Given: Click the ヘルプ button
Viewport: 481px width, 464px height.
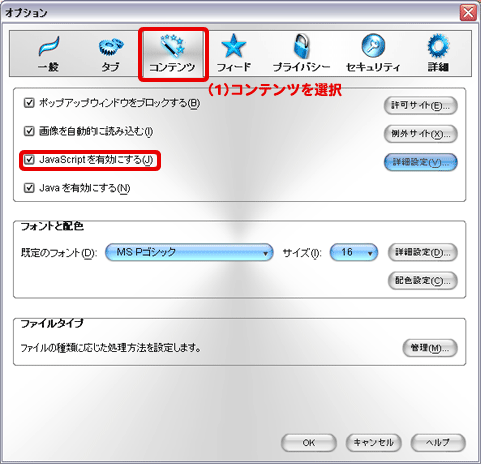Looking at the screenshot, I should 438,443.
